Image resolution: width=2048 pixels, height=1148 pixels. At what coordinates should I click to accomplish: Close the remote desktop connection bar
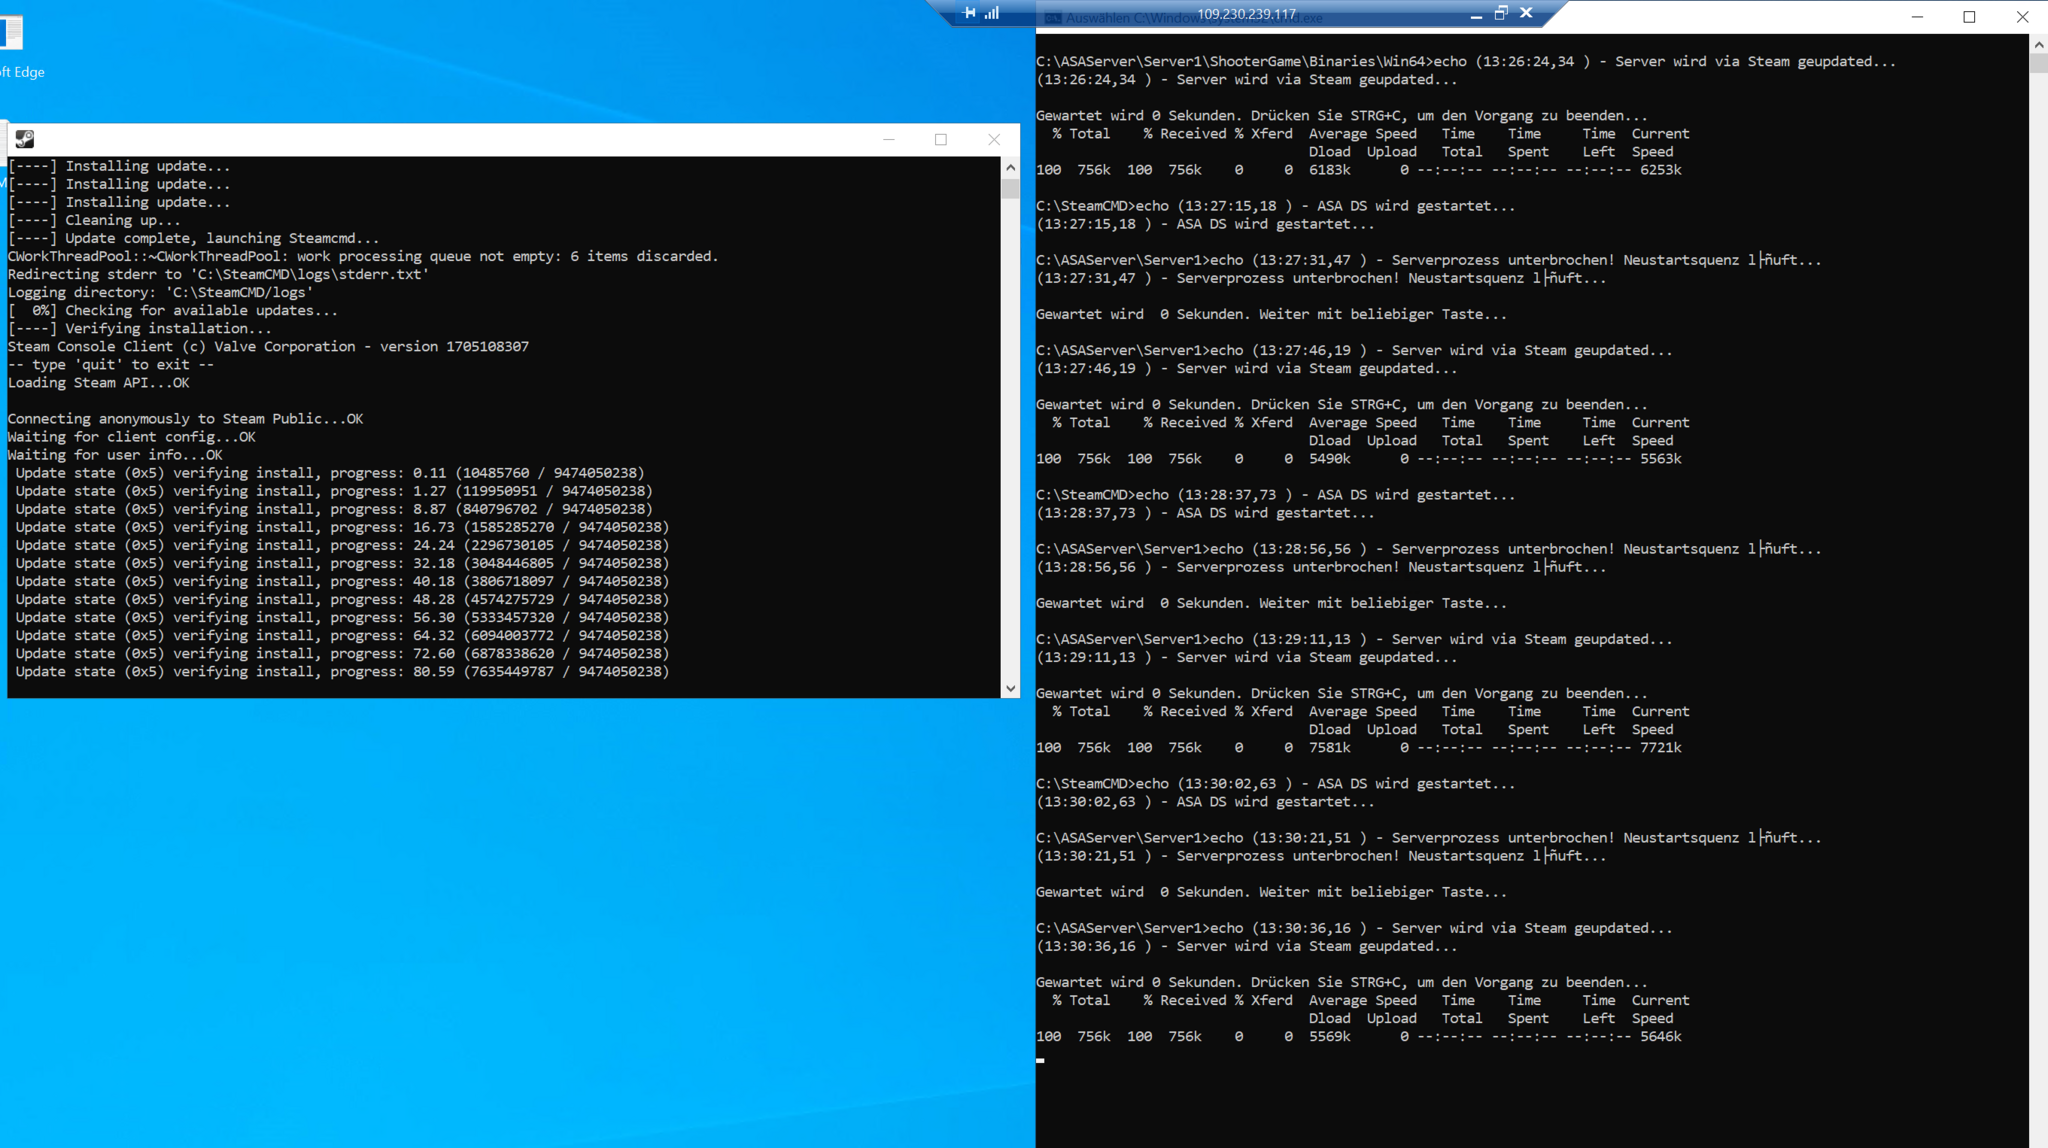coord(1526,13)
